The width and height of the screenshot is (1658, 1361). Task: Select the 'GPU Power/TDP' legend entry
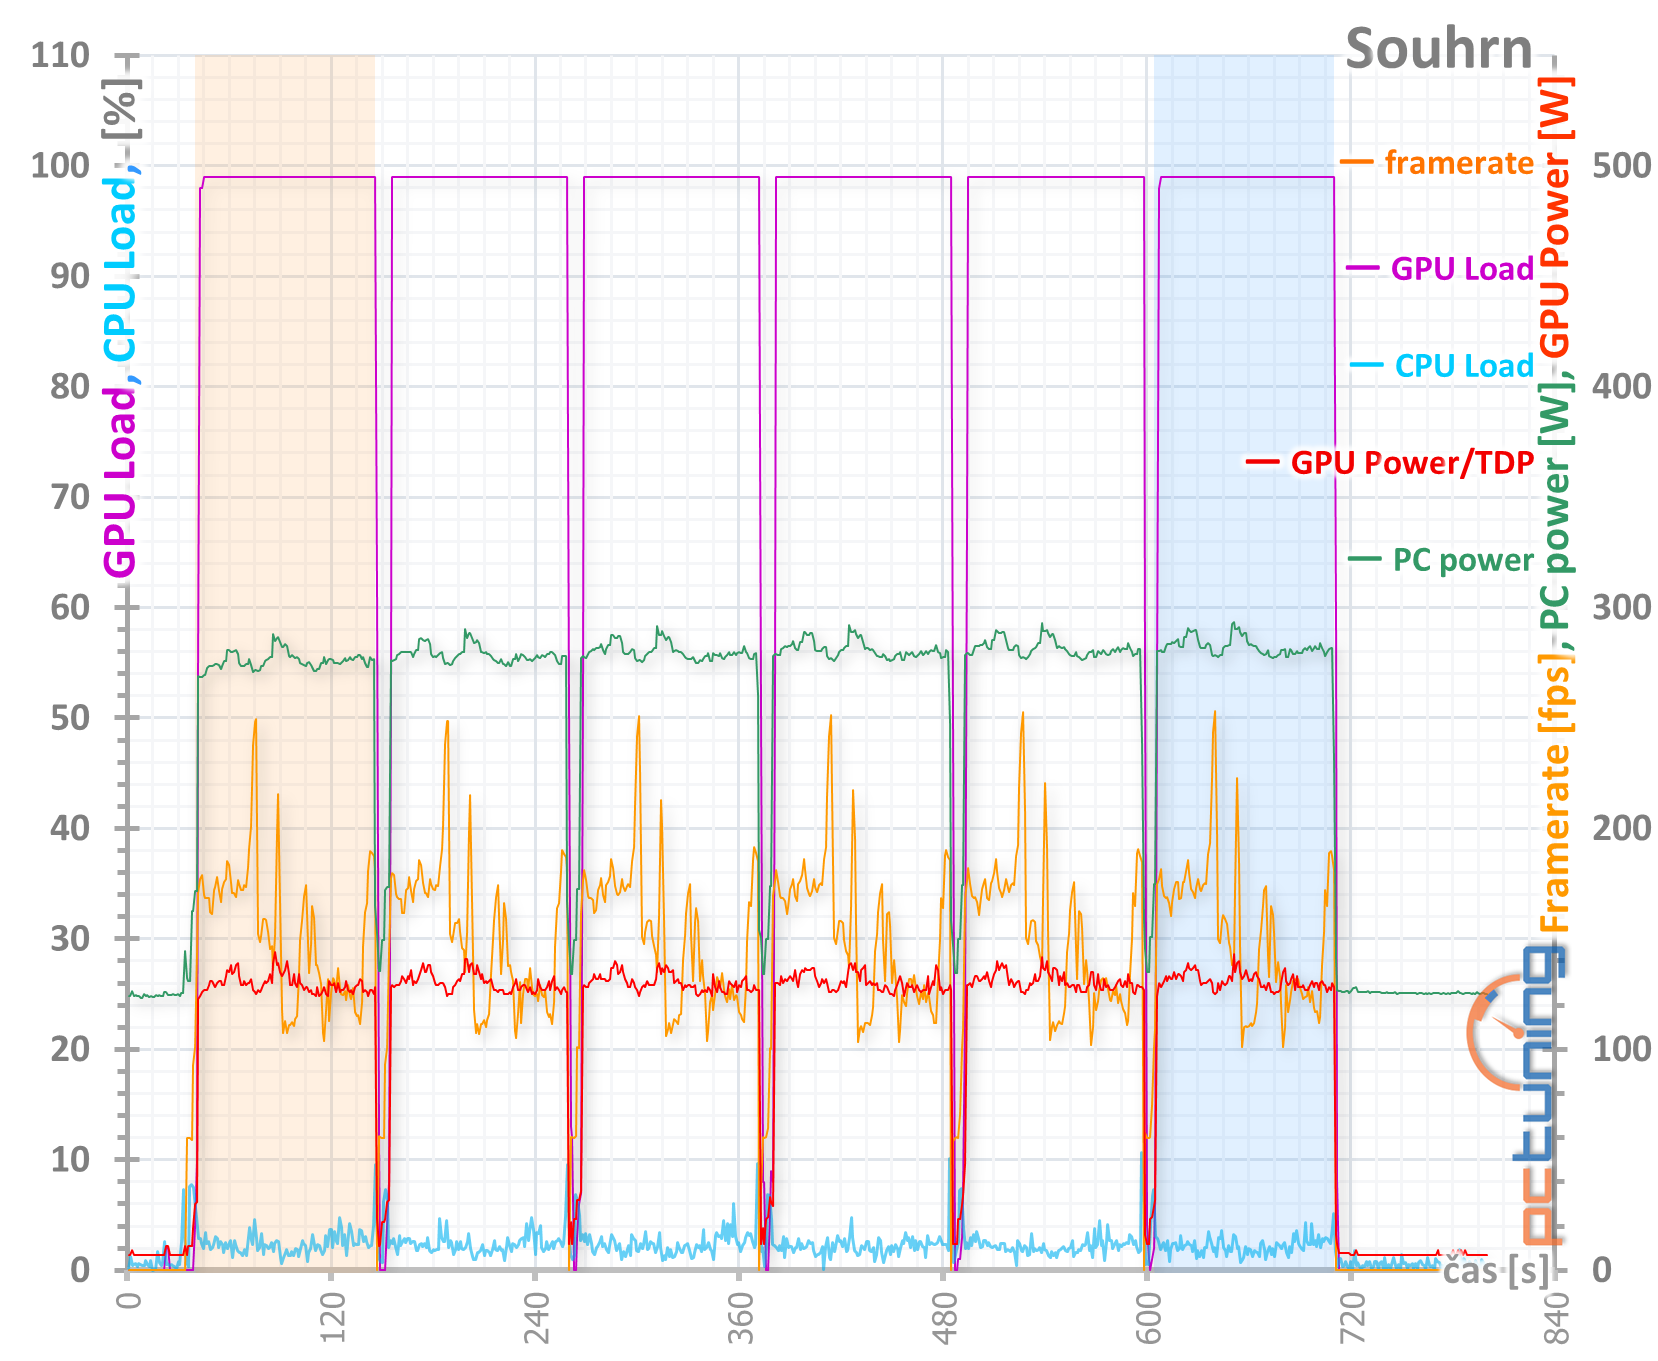click(x=1412, y=462)
